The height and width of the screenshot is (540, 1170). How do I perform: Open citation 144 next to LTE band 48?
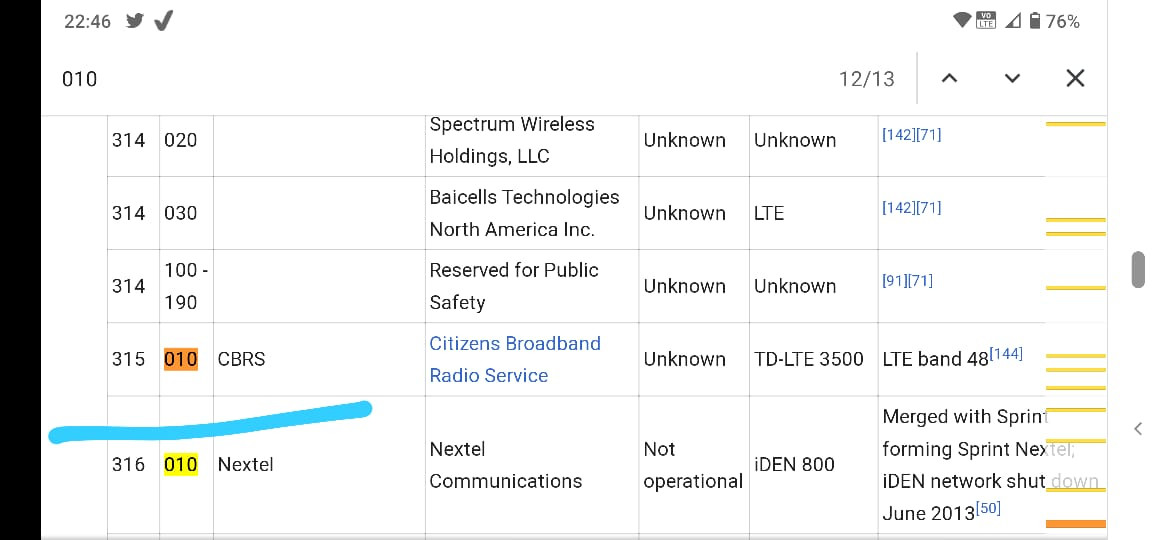(x=1007, y=353)
